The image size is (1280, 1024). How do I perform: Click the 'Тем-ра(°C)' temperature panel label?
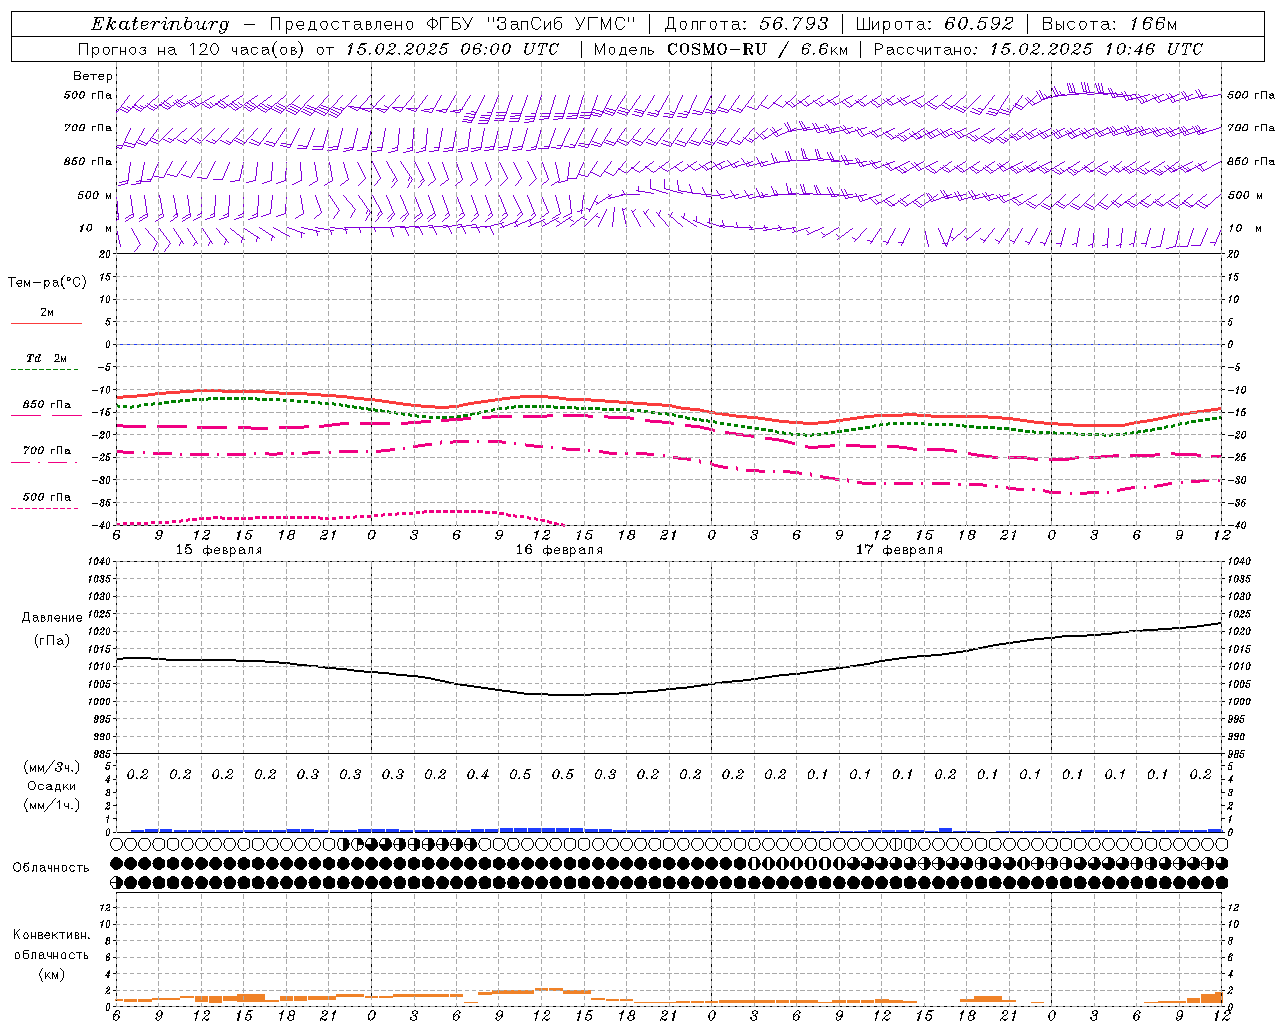pyautogui.click(x=47, y=283)
